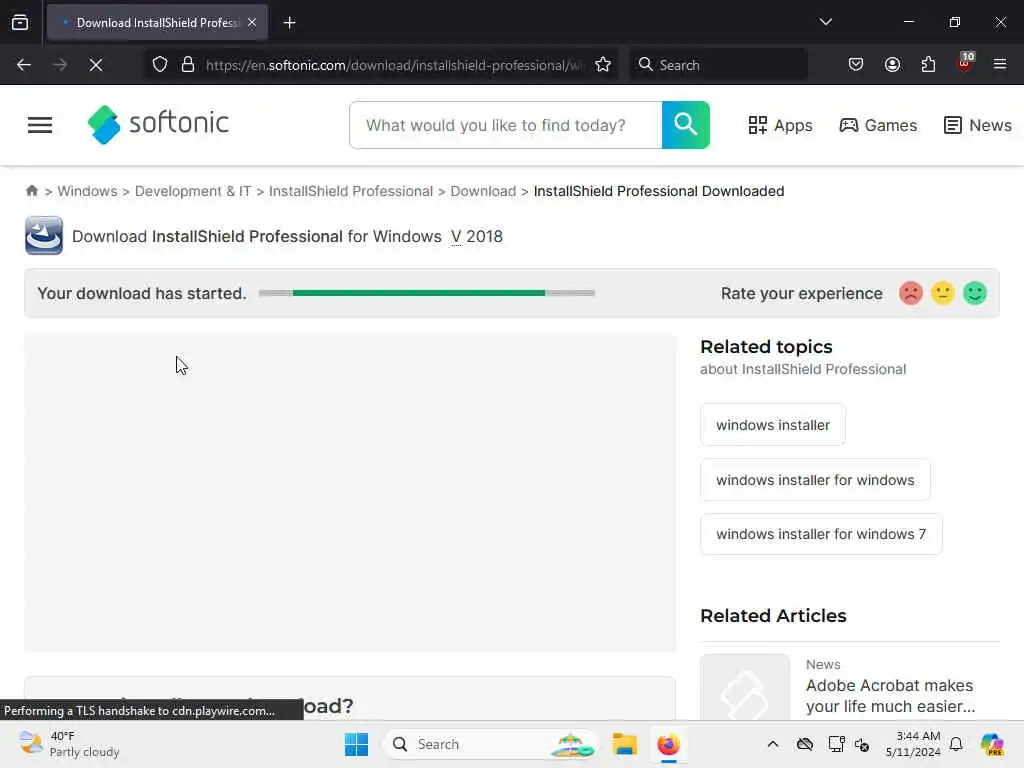The width and height of the screenshot is (1024, 768).
Task: Open the News section
Action: tap(978, 125)
